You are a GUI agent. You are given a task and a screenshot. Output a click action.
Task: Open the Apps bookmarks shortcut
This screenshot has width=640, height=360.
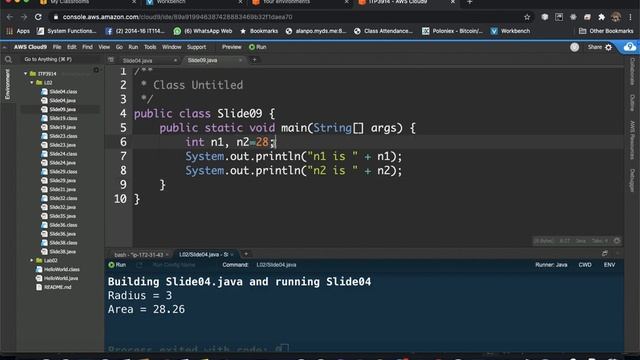[x=18, y=31]
